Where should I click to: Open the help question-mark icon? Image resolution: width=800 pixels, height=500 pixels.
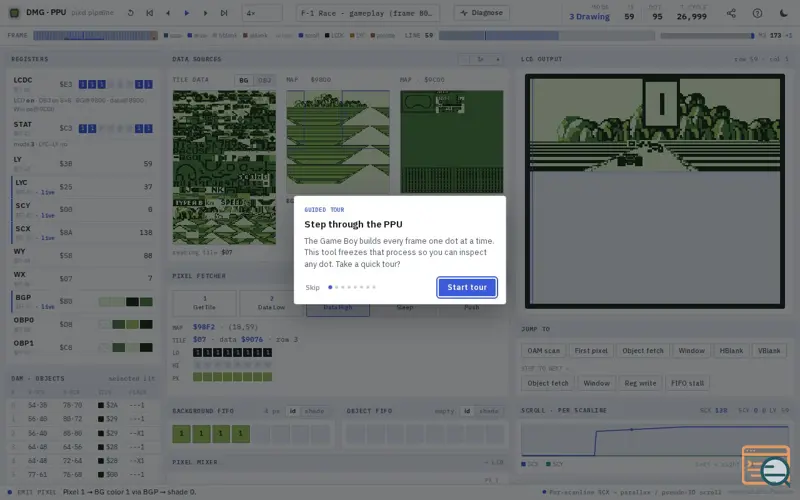tap(757, 13)
